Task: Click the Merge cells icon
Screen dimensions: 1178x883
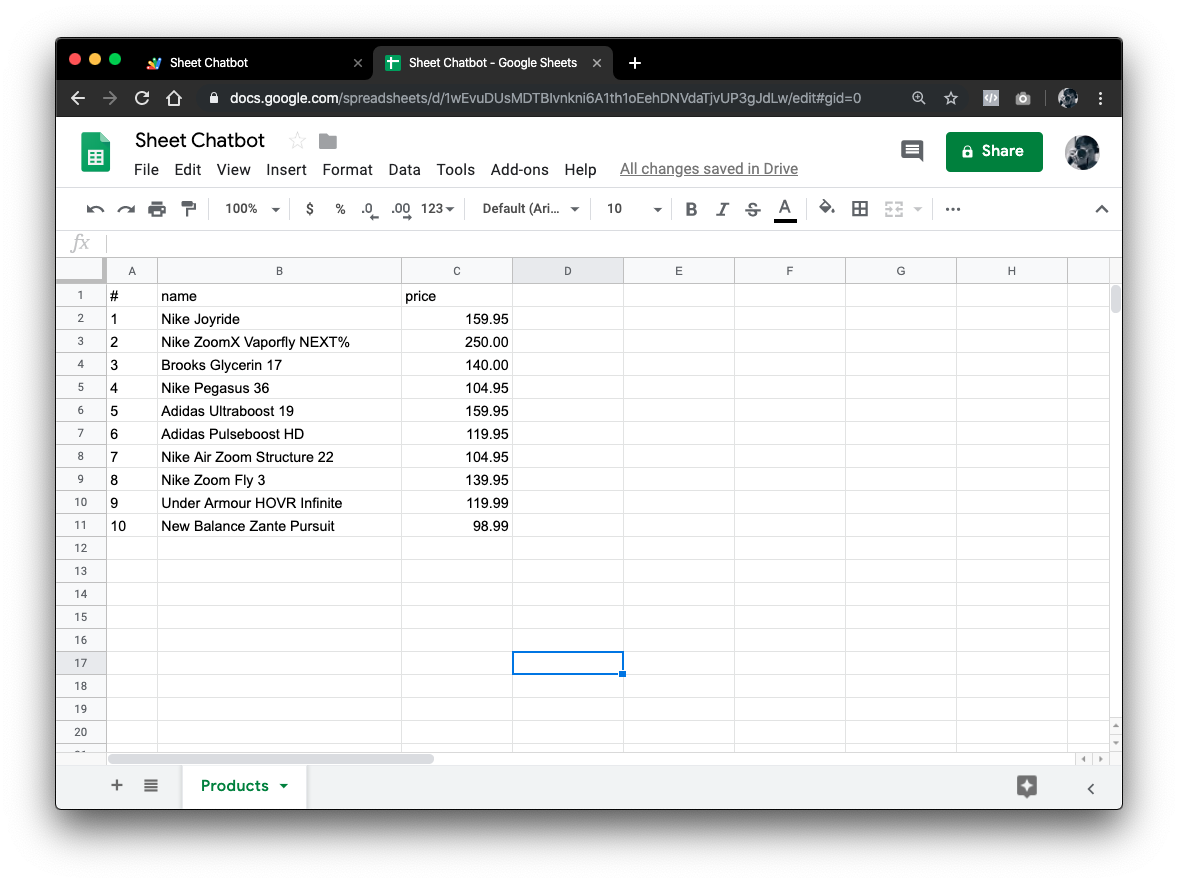Action: [x=894, y=209]
